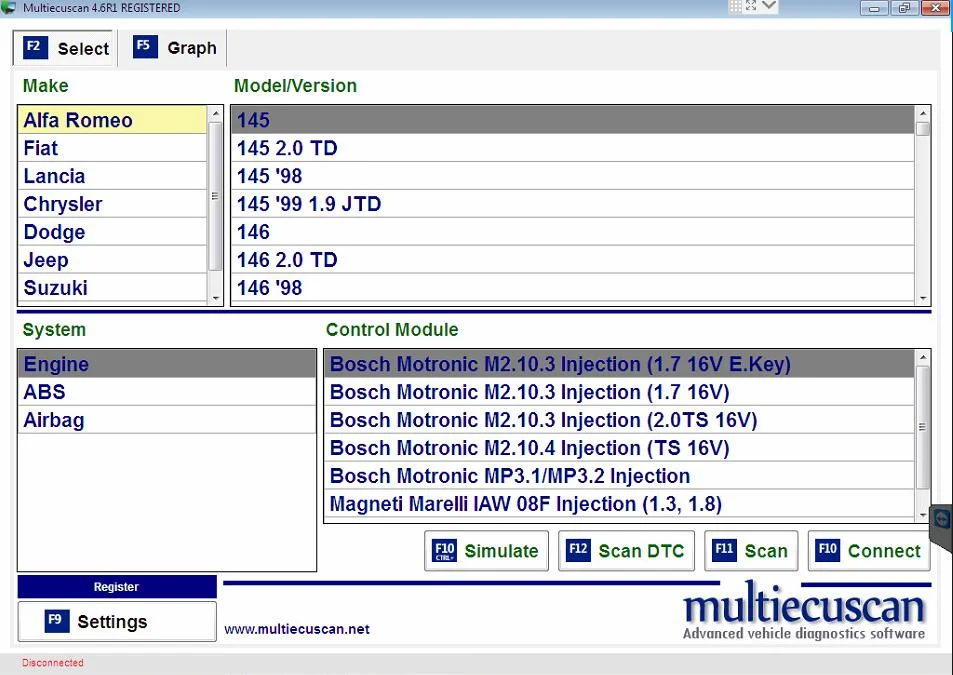Select model 145 2.0 TD

click(x=573, y=148)
